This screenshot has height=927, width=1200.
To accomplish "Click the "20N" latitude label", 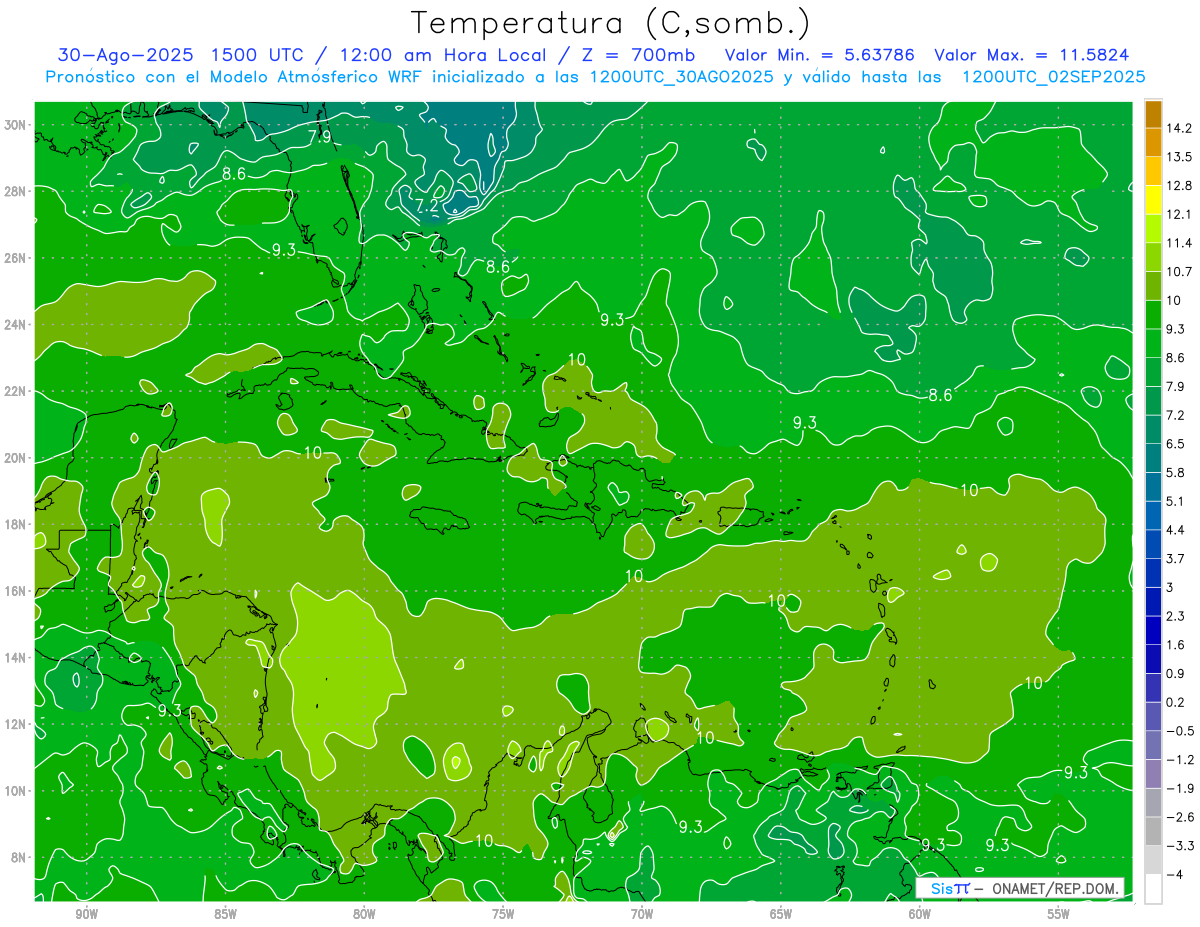I will pos(16,458).
